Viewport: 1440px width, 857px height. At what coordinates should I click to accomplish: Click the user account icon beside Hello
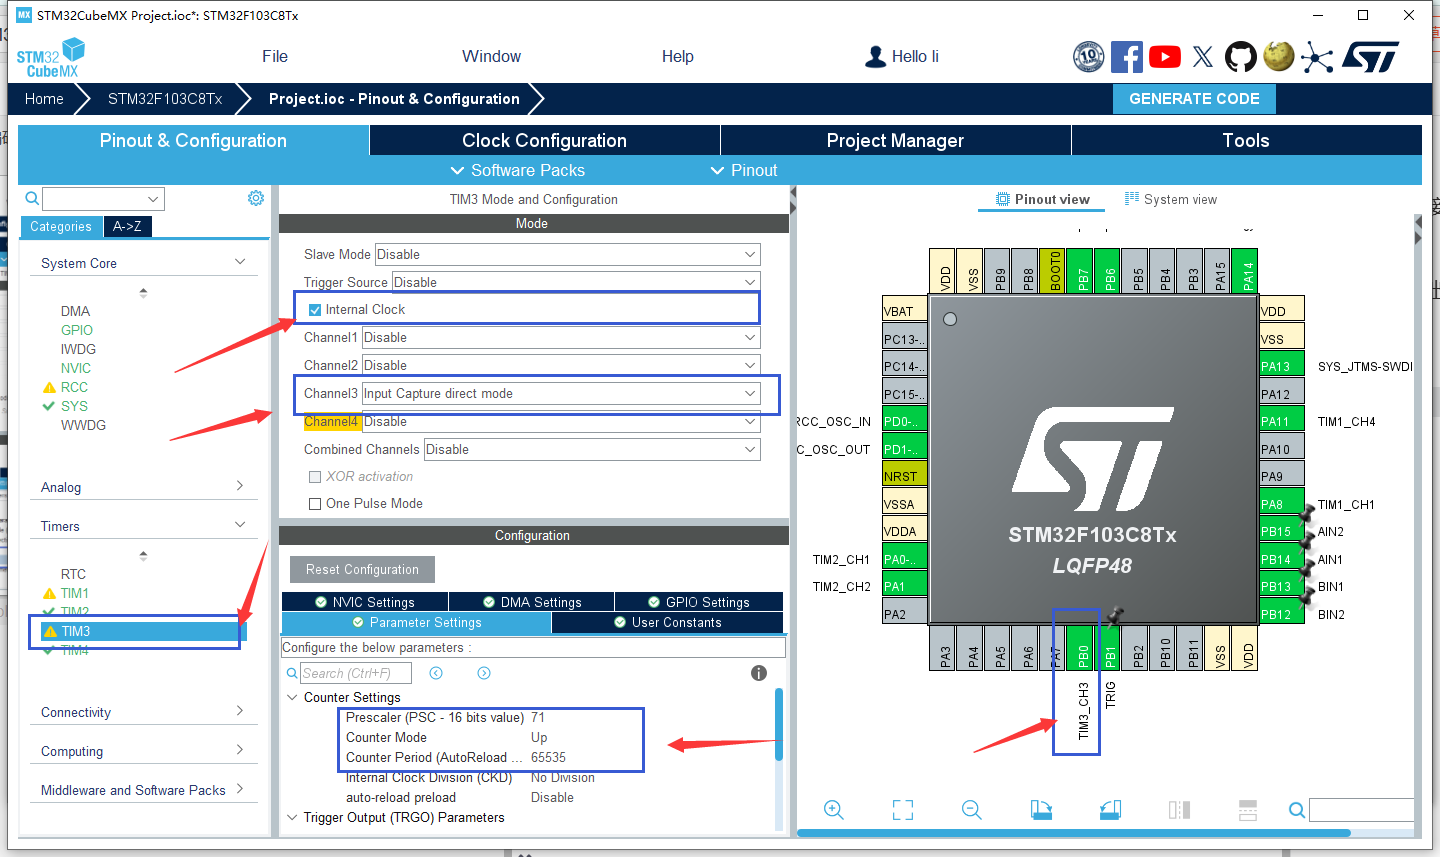coord(876,57)
